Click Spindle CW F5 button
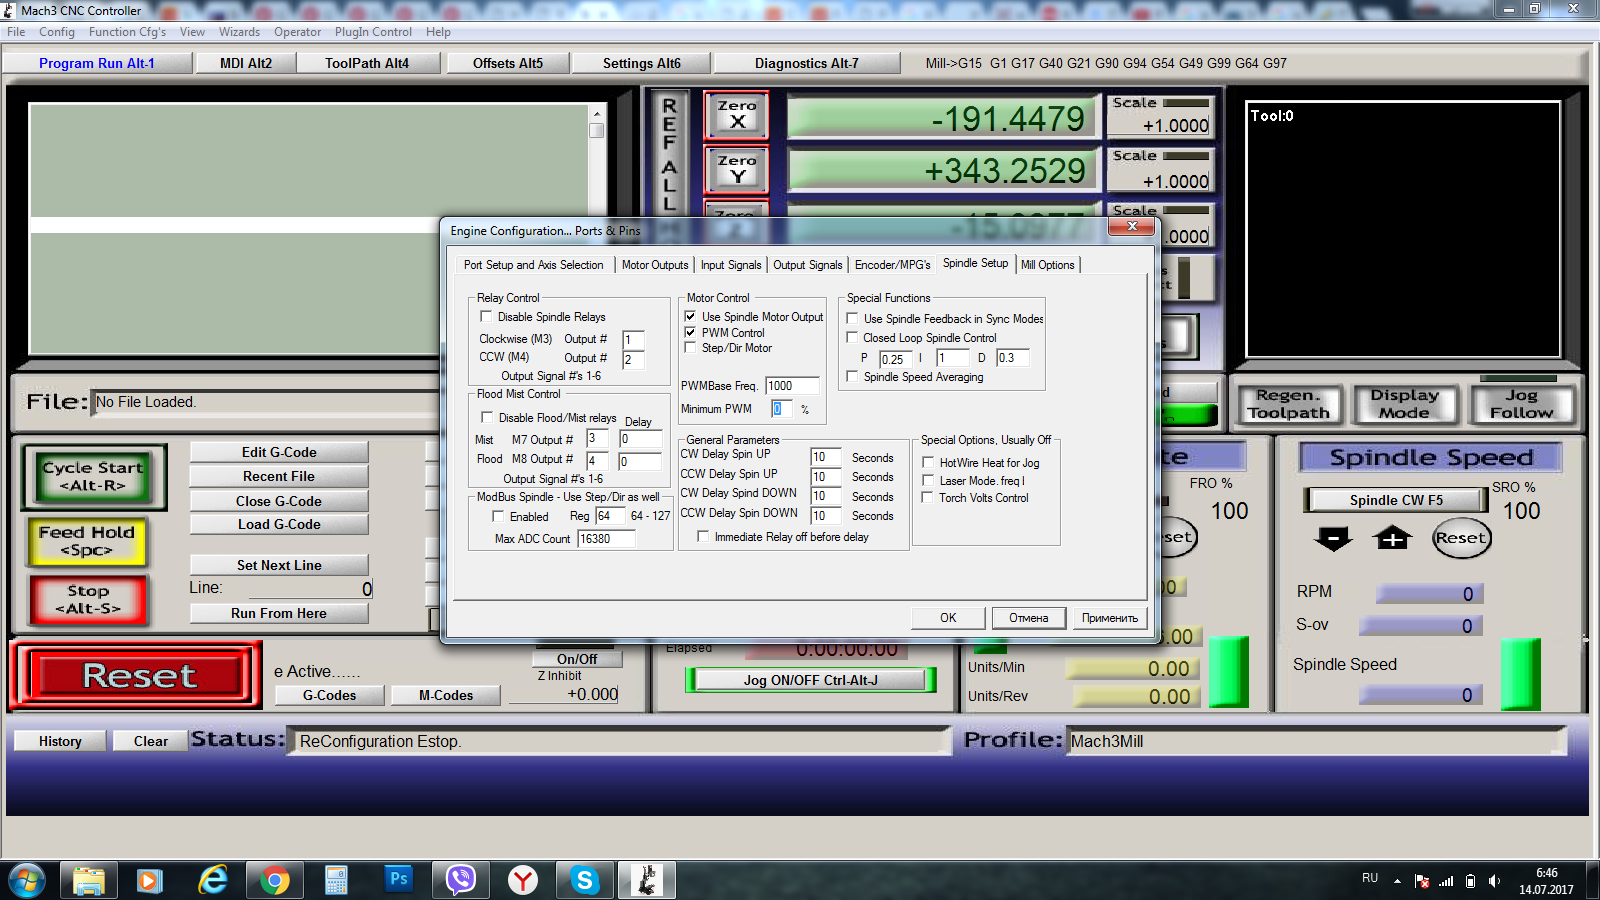The width and height of the screenshot is (1600, 900). click(x=1396, y=500)
